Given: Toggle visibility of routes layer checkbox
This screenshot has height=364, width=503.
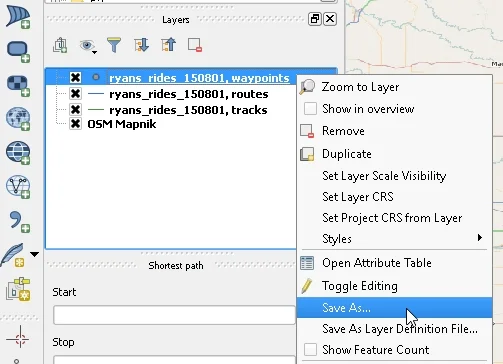Looking at the screenshot, I should [76, 94].
